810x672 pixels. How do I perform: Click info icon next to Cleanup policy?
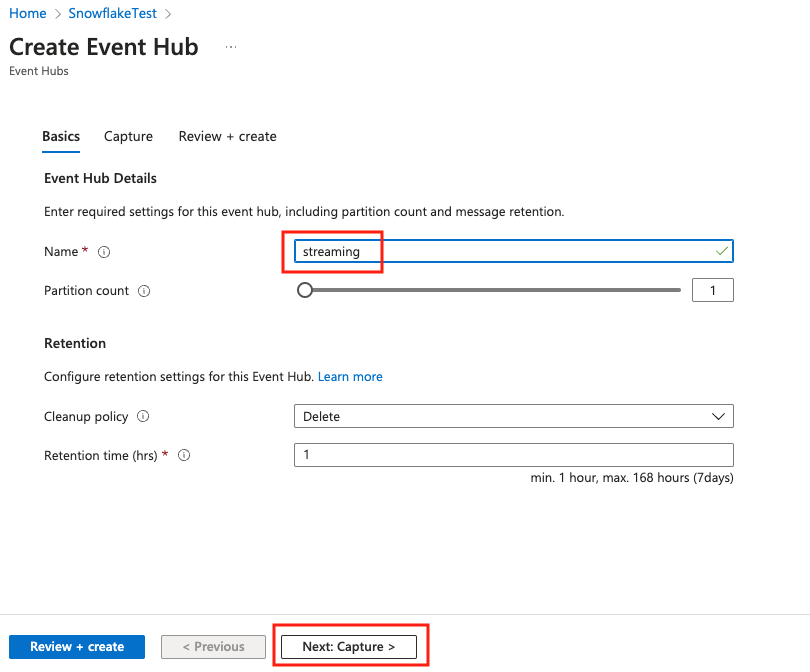pyautogui.click(x=143, y=416)
